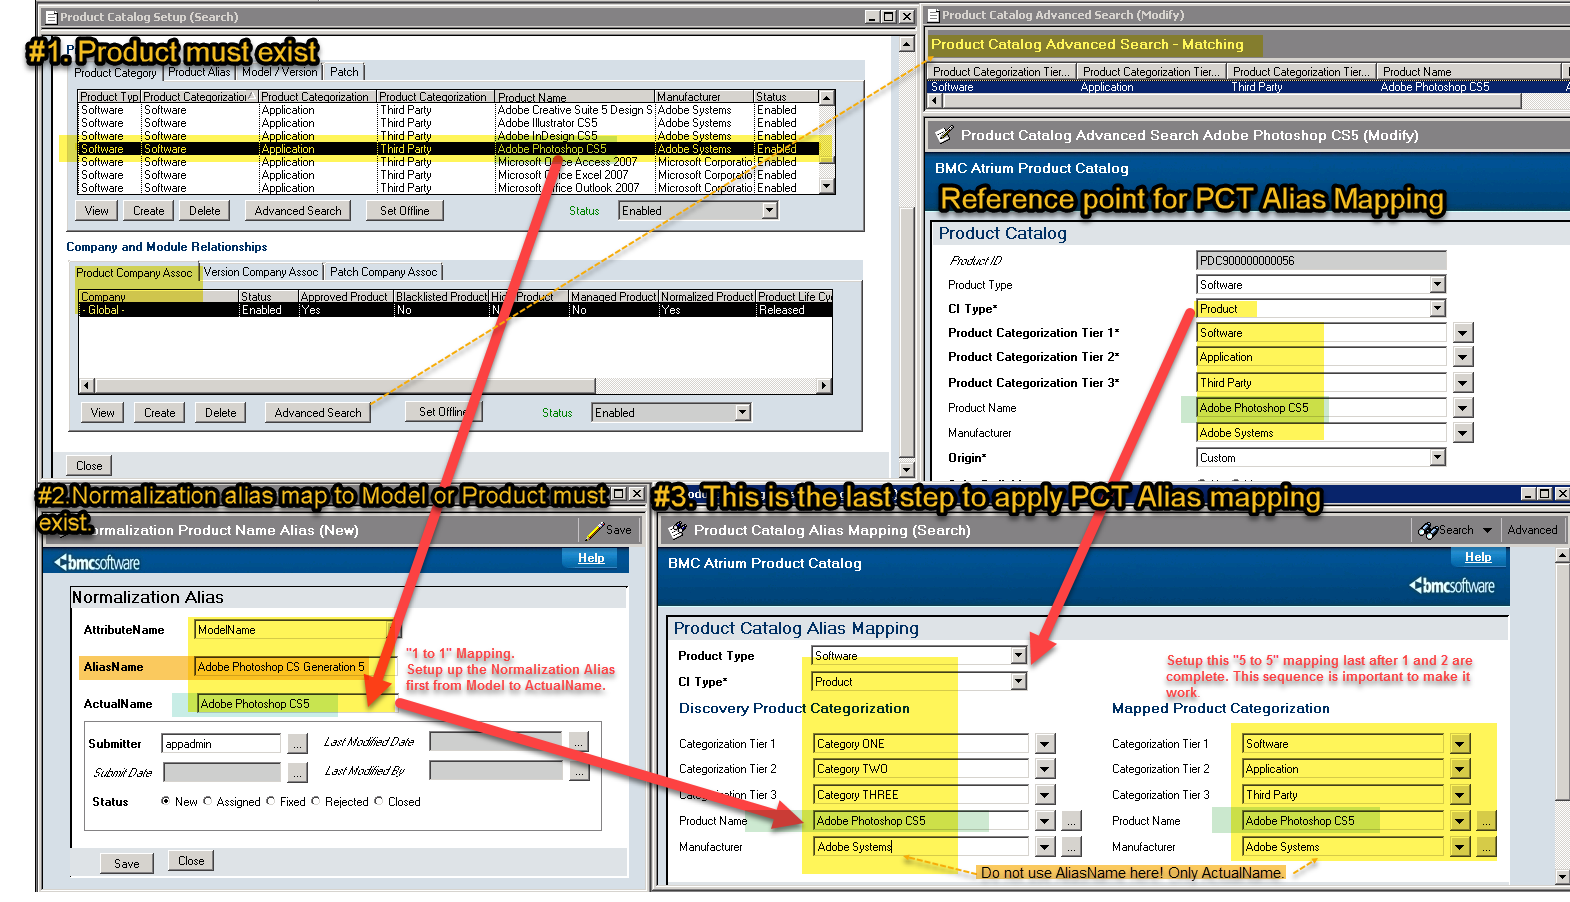This screenshot has height=902, width=1570.
Task: Choose the Closed status radio button
Action: tap(379, 801)
